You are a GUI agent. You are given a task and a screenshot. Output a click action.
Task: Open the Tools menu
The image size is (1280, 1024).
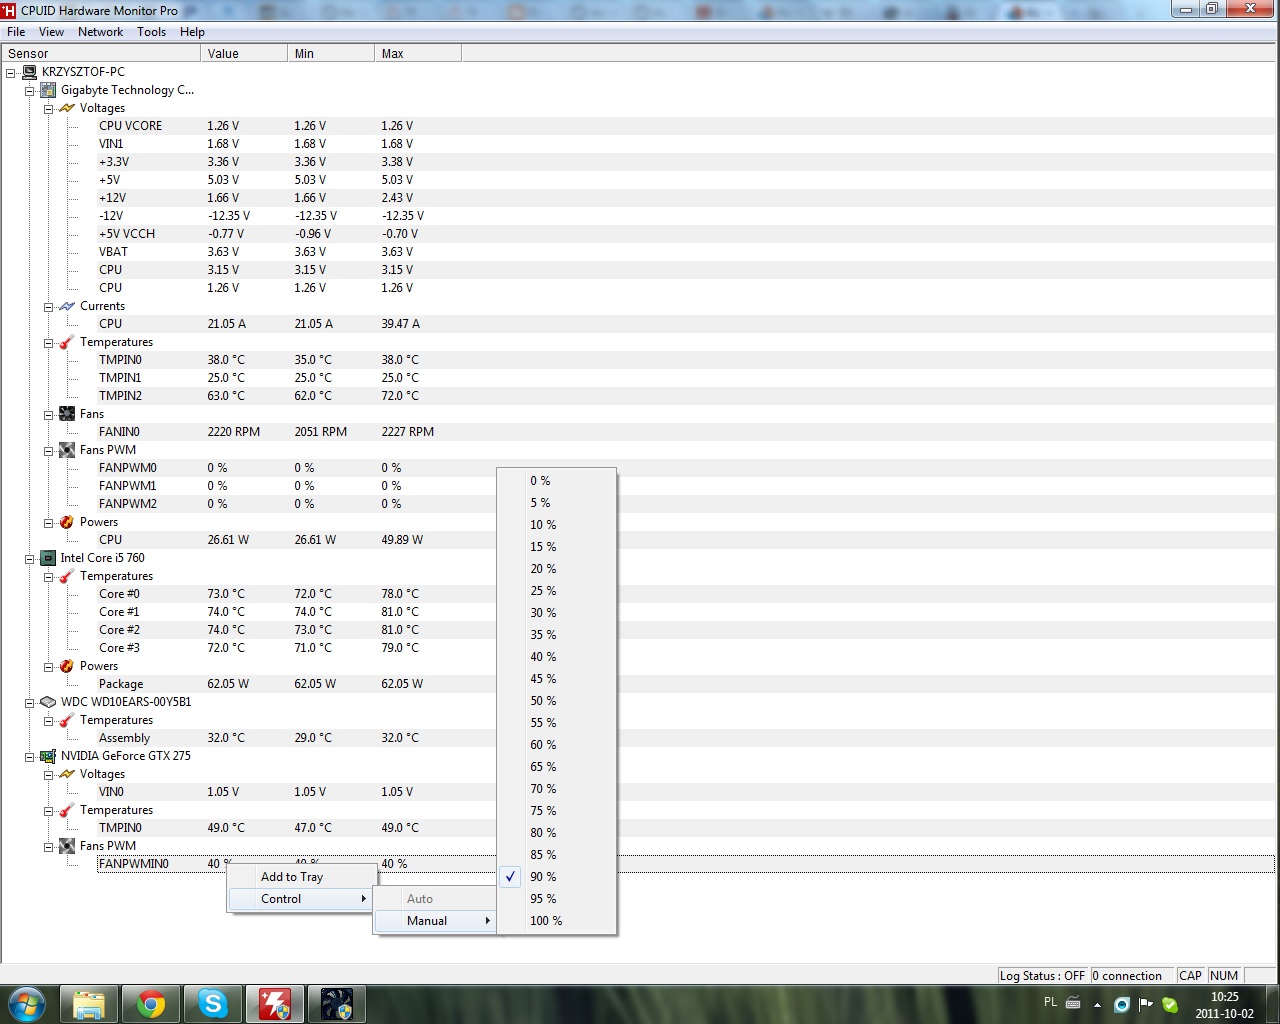point(151,32)
